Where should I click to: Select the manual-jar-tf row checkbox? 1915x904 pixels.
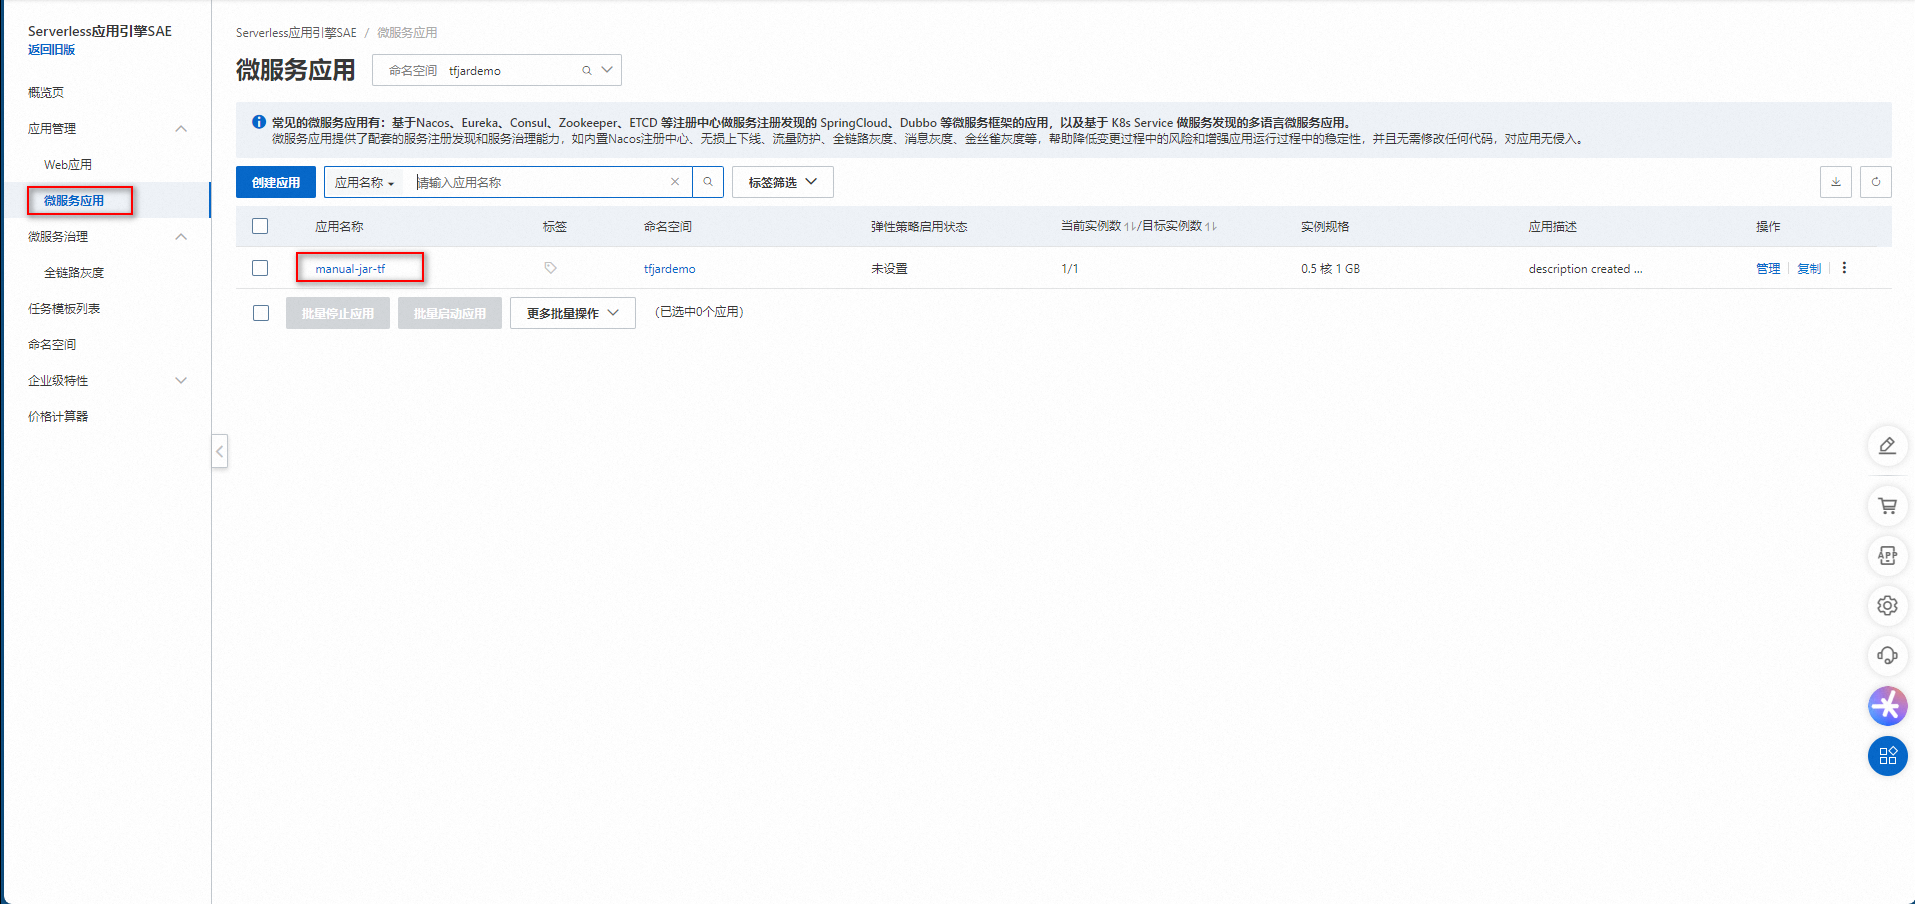click(260, 268)
